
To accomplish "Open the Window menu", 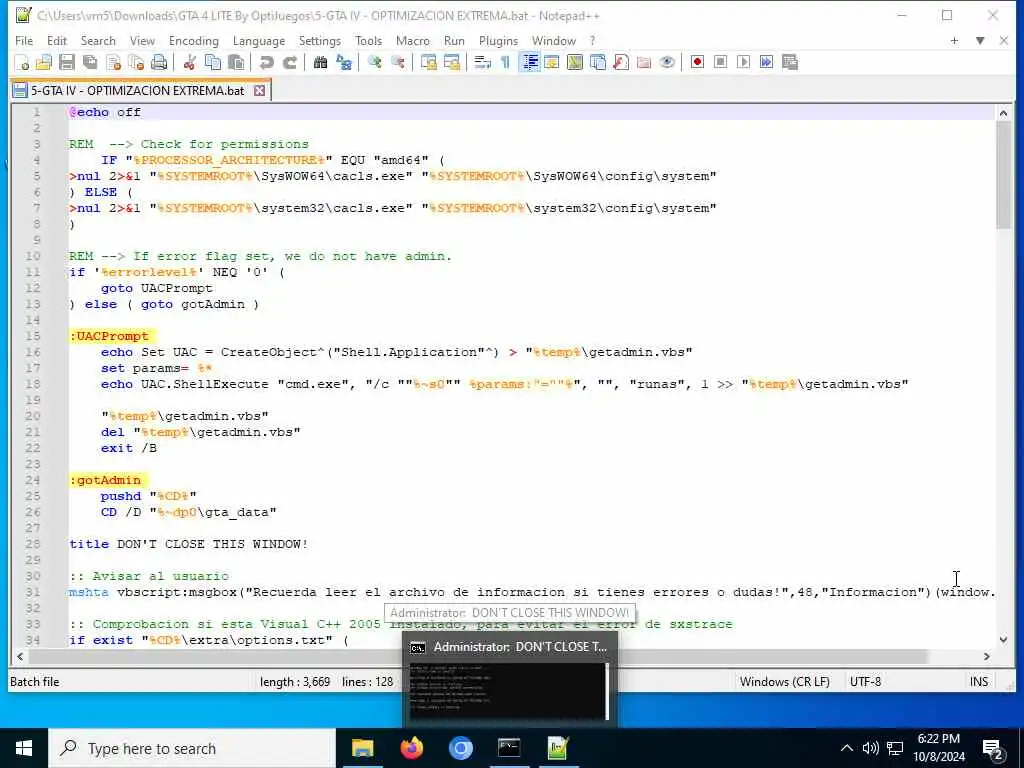I will pyautogui.click(x=554, y=40).
